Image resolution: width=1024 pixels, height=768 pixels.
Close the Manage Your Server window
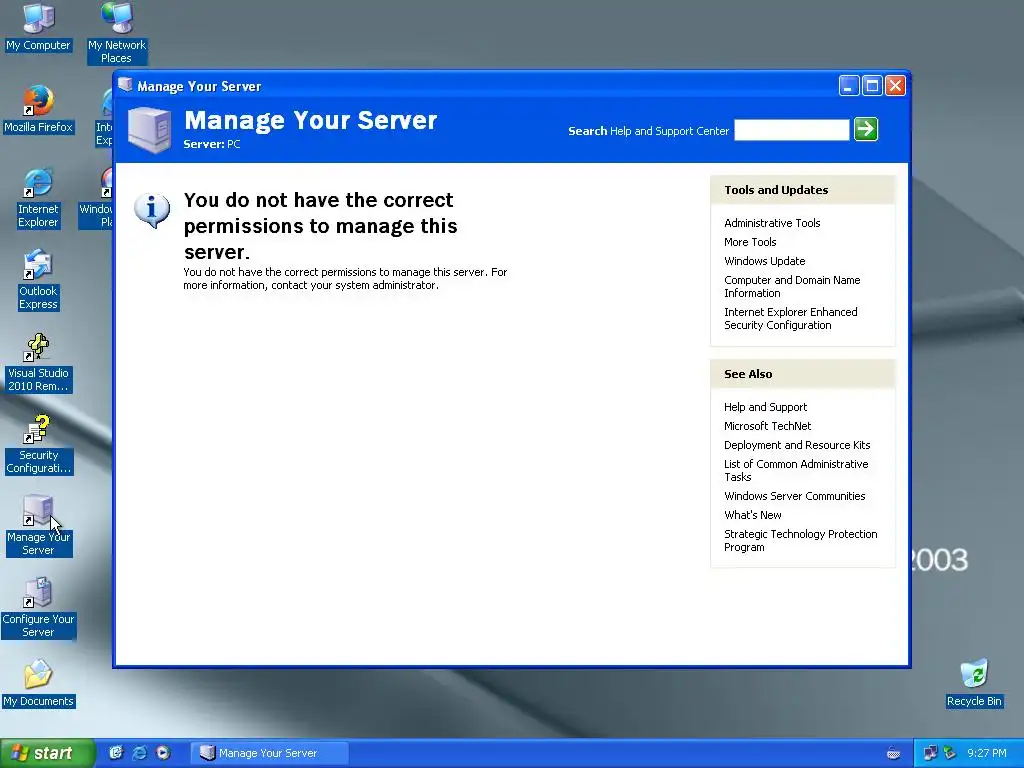(895, 86)
